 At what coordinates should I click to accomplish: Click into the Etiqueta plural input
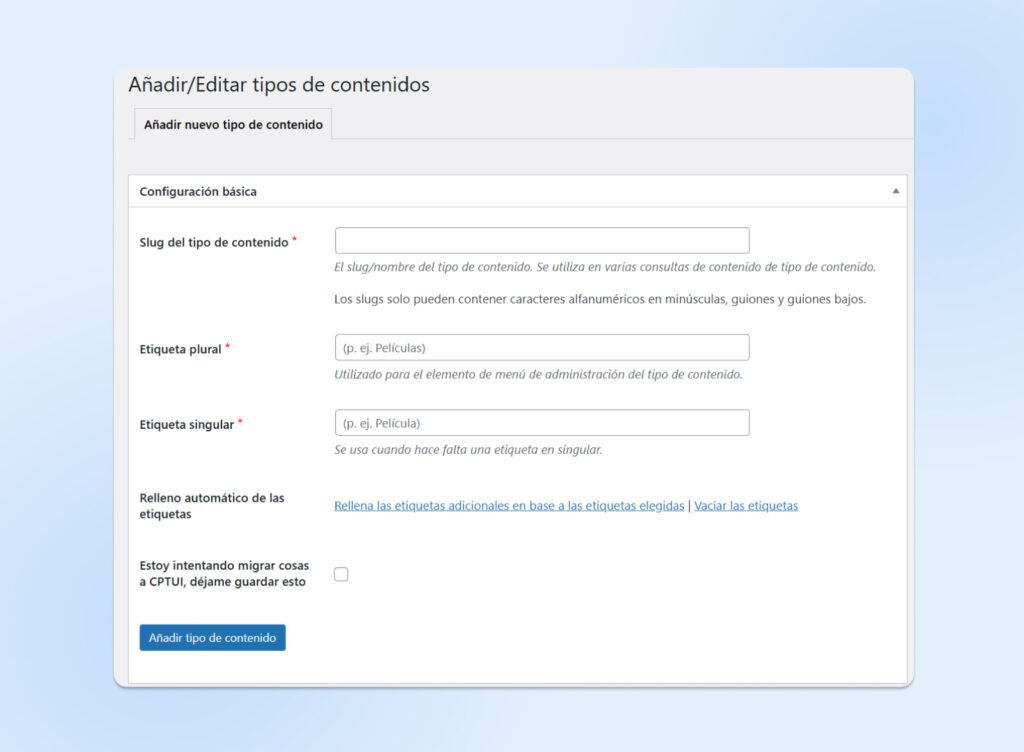[x=542, y=348]
